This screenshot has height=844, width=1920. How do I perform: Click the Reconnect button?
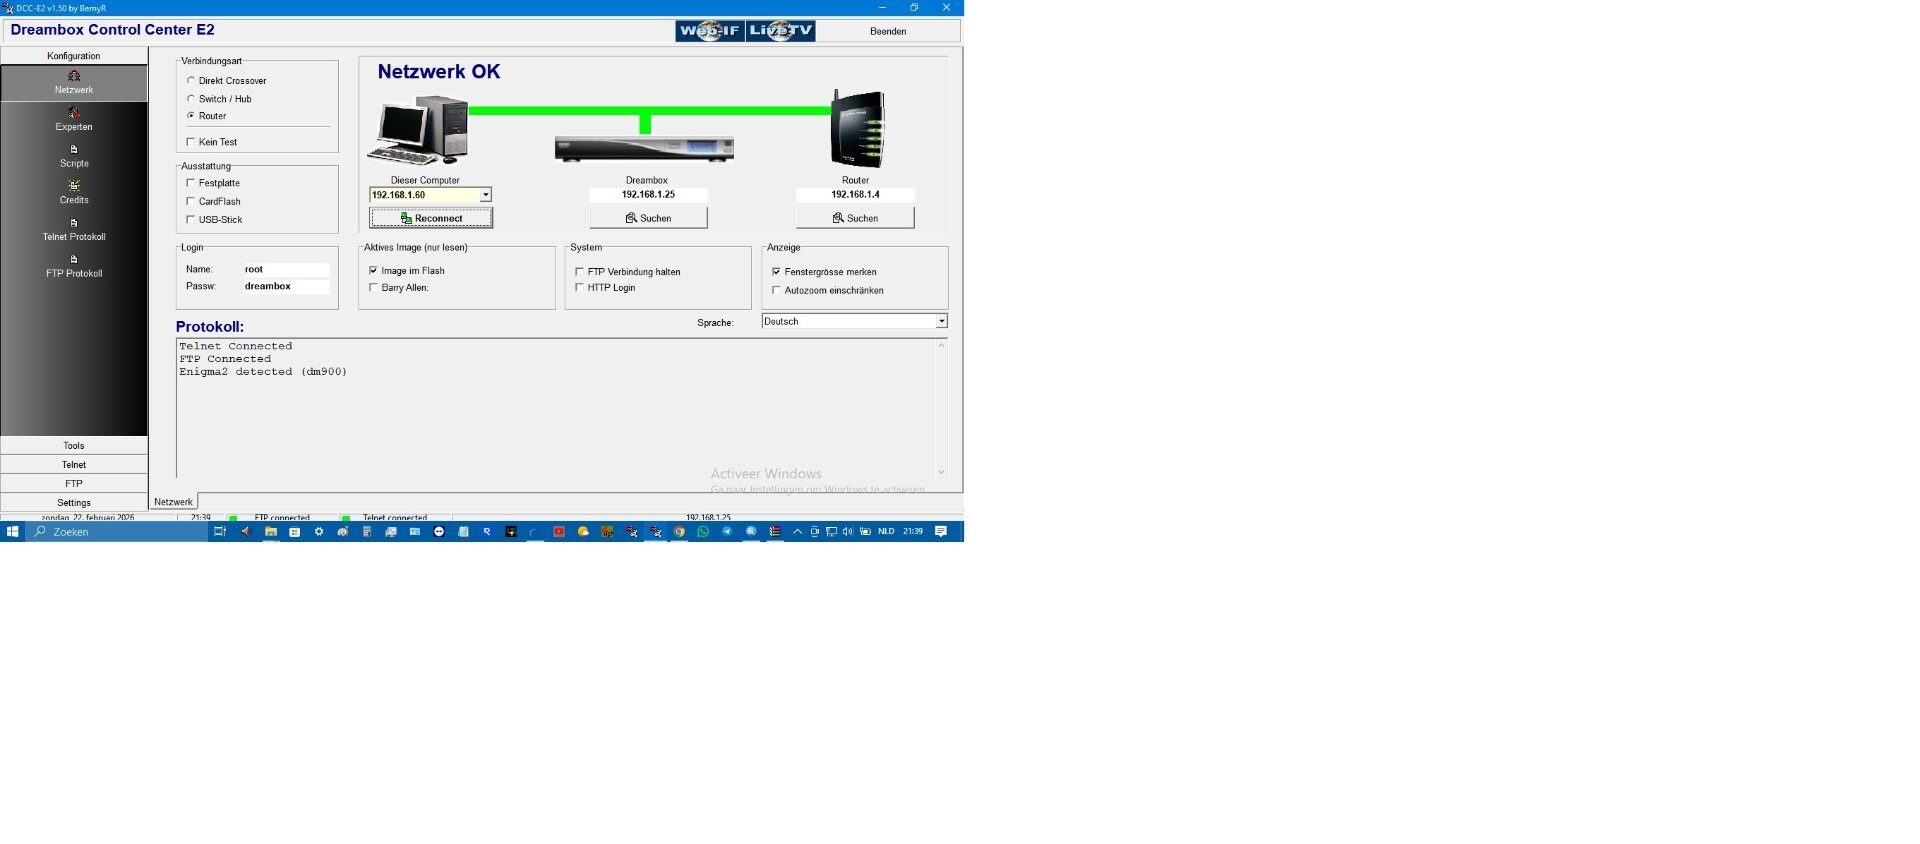tap(431, 218)
